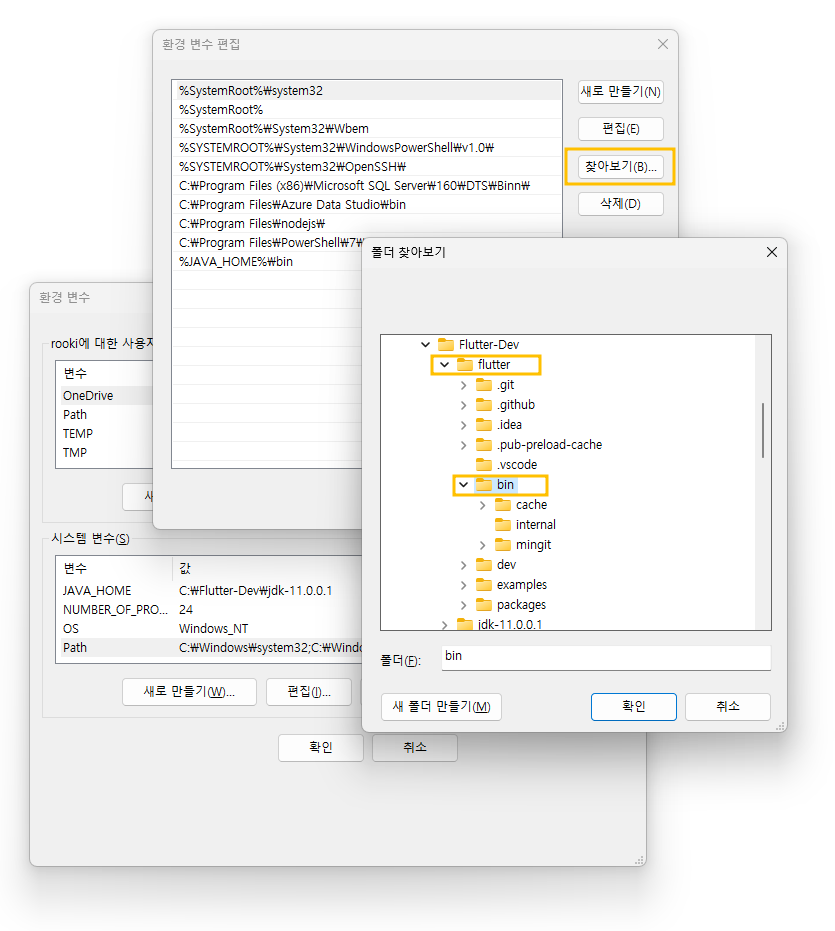Image resolution: width=835 pixels, height=931 pixels.
Task: Expand the packages folder node
Action: (x=463, y=605)
